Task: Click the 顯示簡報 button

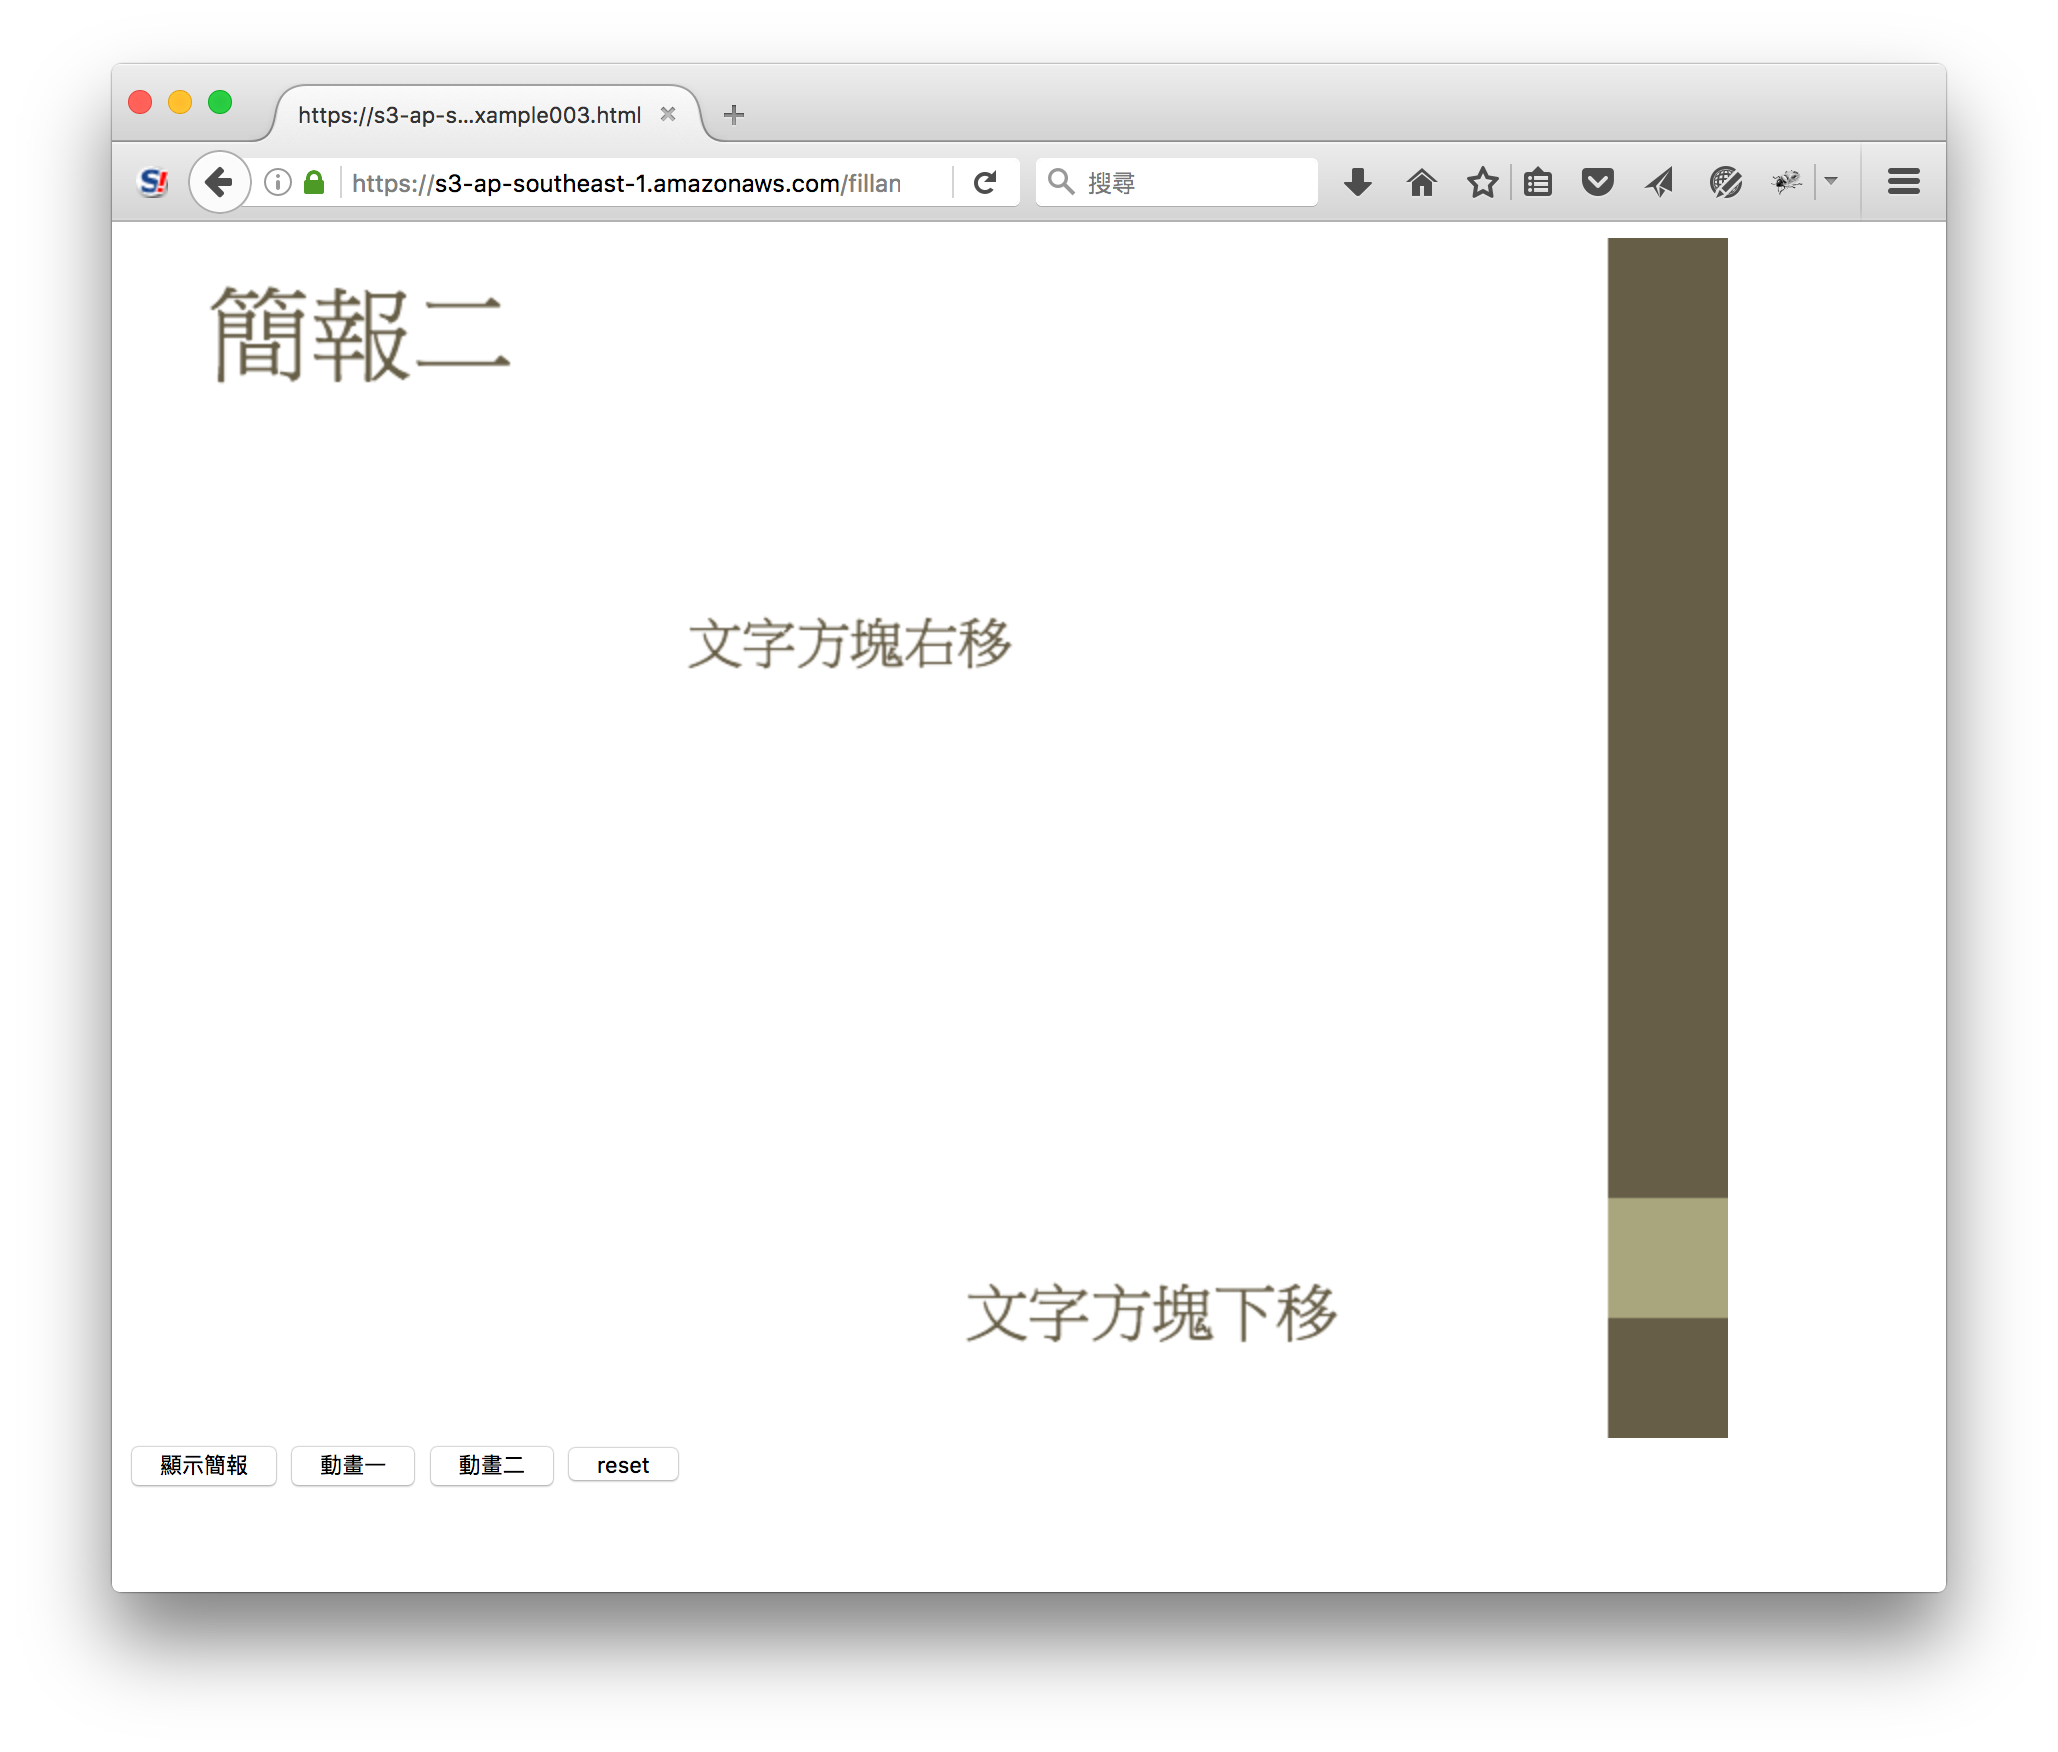Action: 204,1465
